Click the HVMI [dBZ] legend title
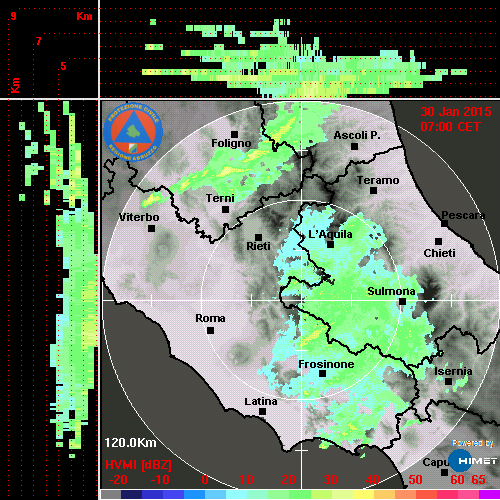This screenshot has height=500, width=500. click(x=138, y=465)
